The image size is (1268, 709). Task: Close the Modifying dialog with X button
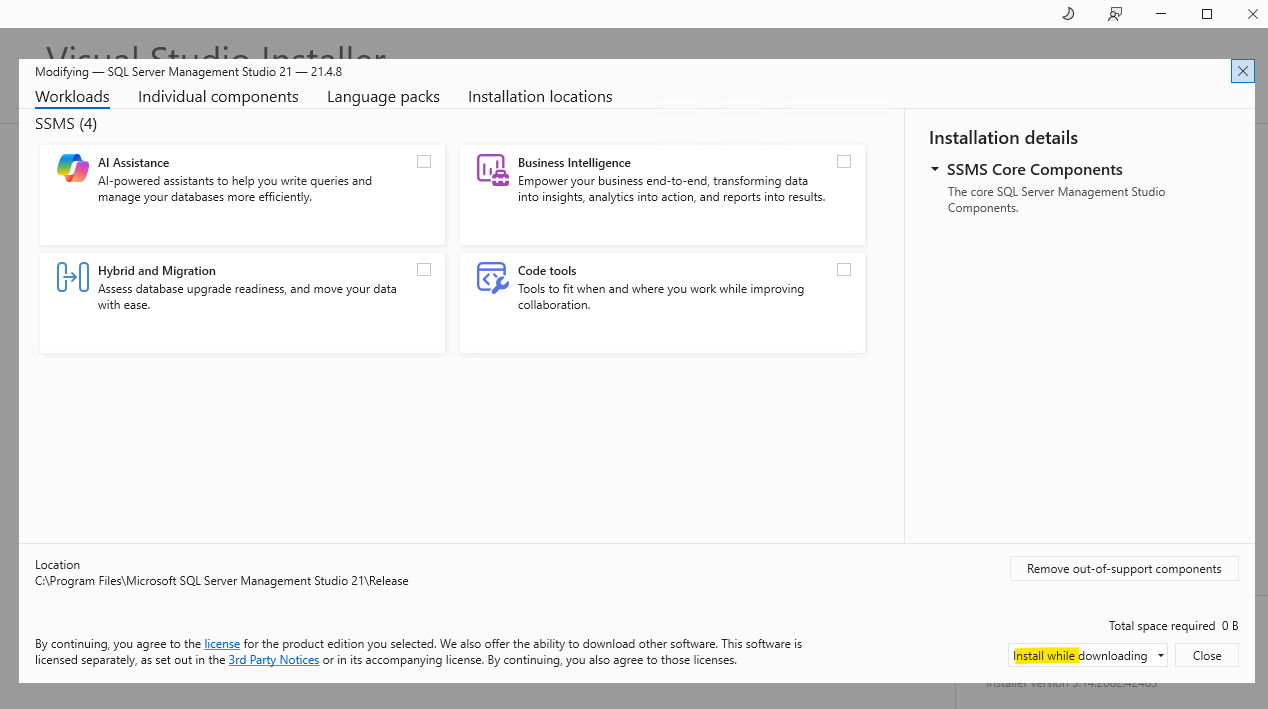click(1243, 71)
